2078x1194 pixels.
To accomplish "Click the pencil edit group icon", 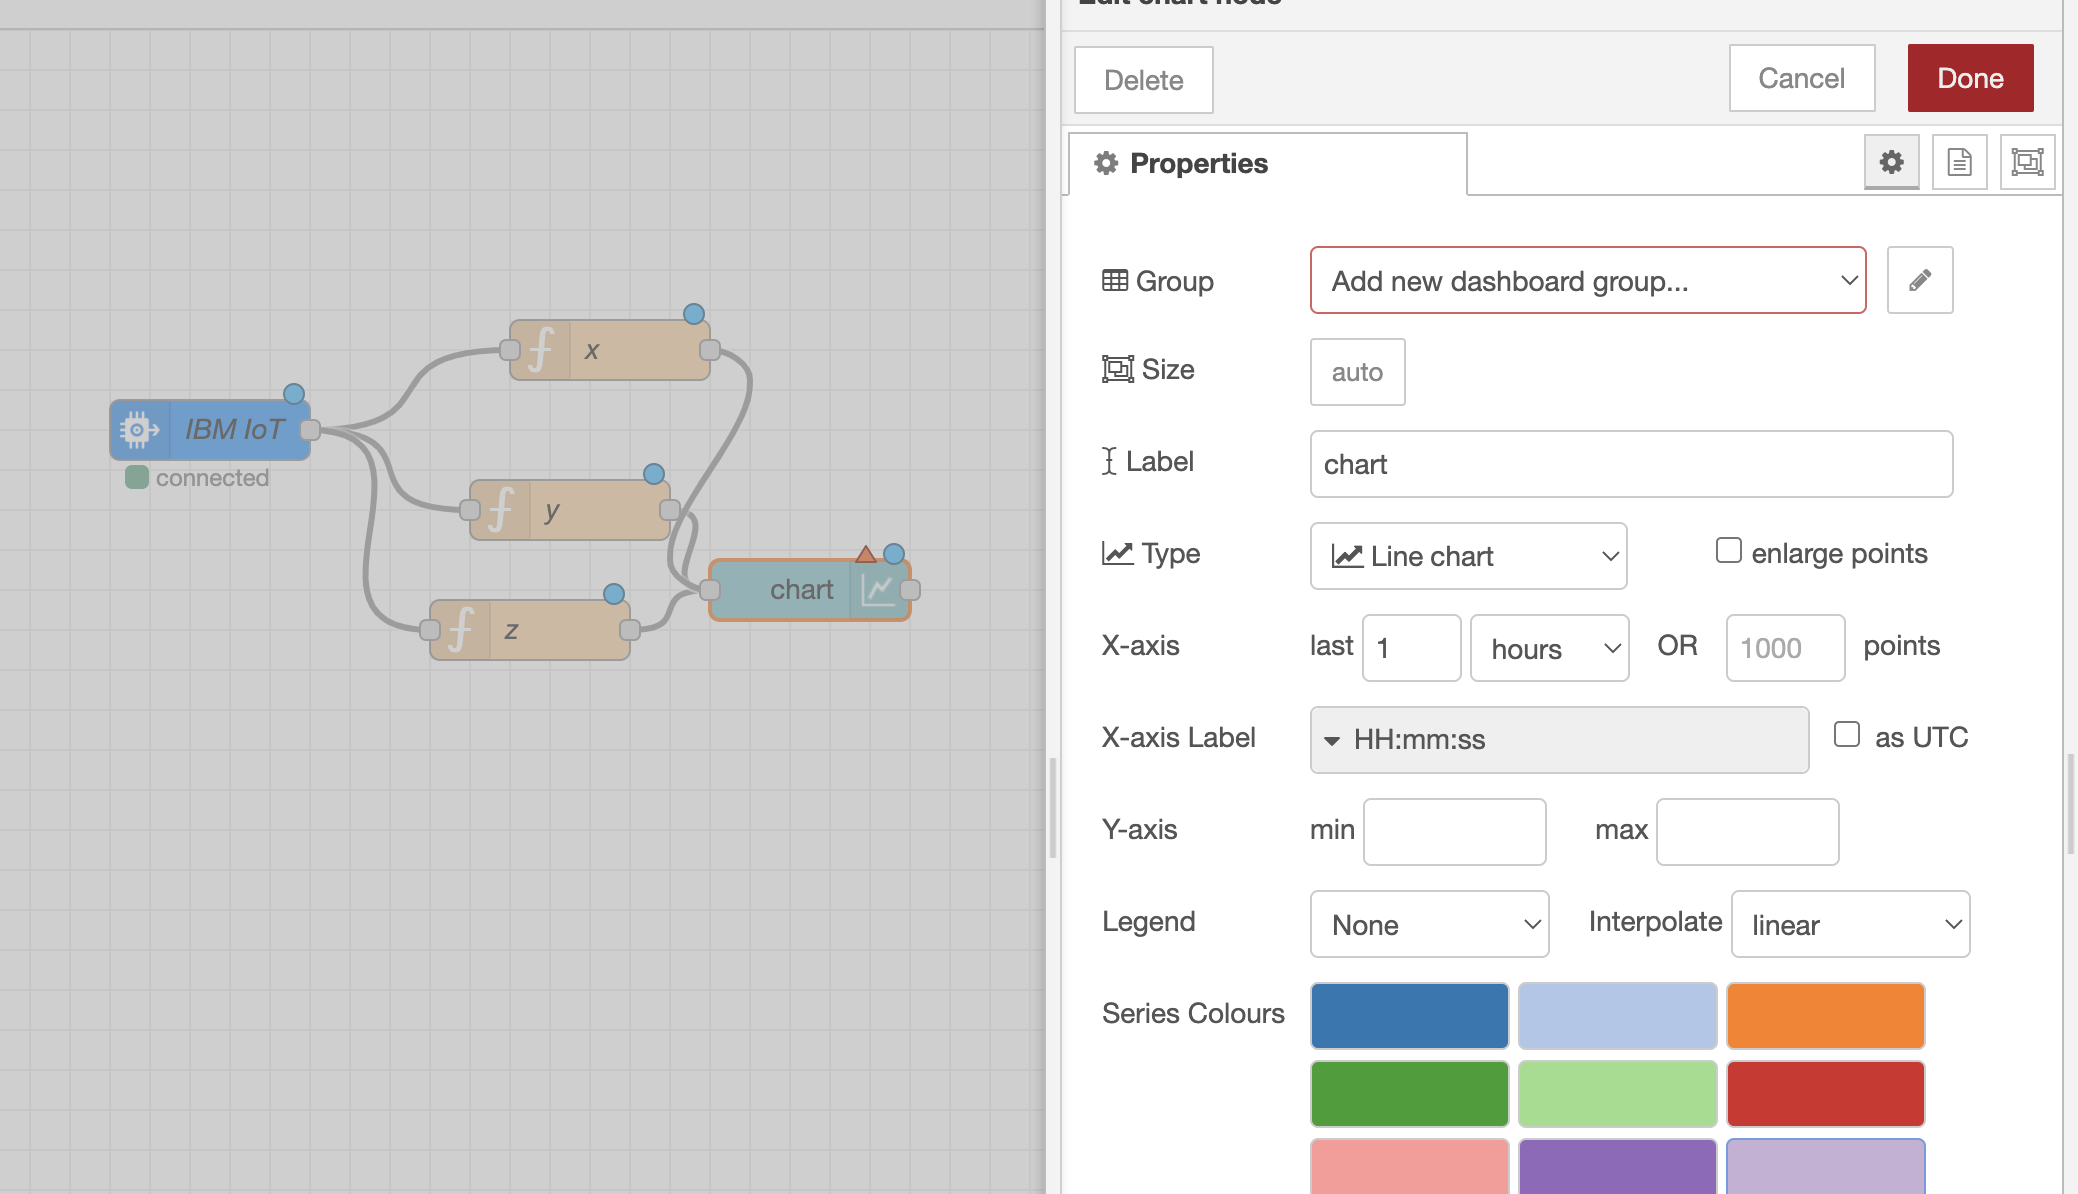I will [1919, 280].
